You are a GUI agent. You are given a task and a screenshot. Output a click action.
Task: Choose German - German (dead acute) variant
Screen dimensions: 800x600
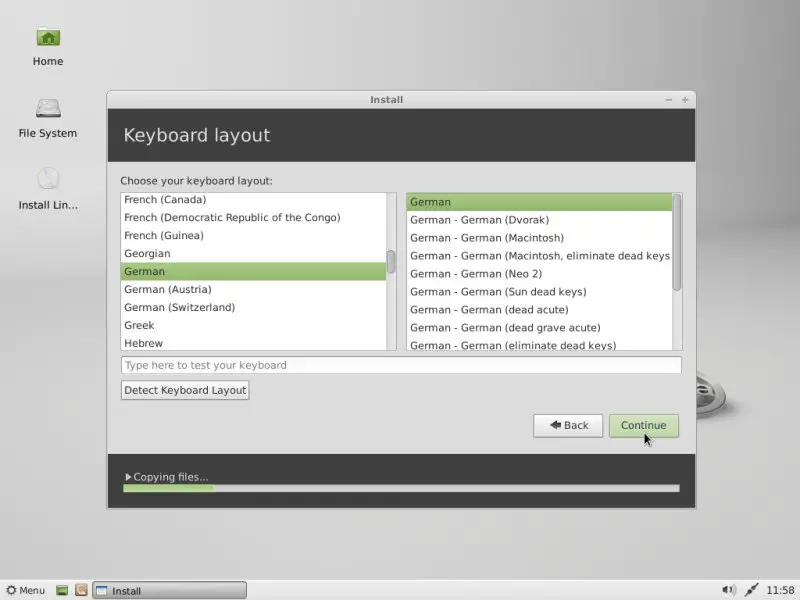tap(539, 310)
